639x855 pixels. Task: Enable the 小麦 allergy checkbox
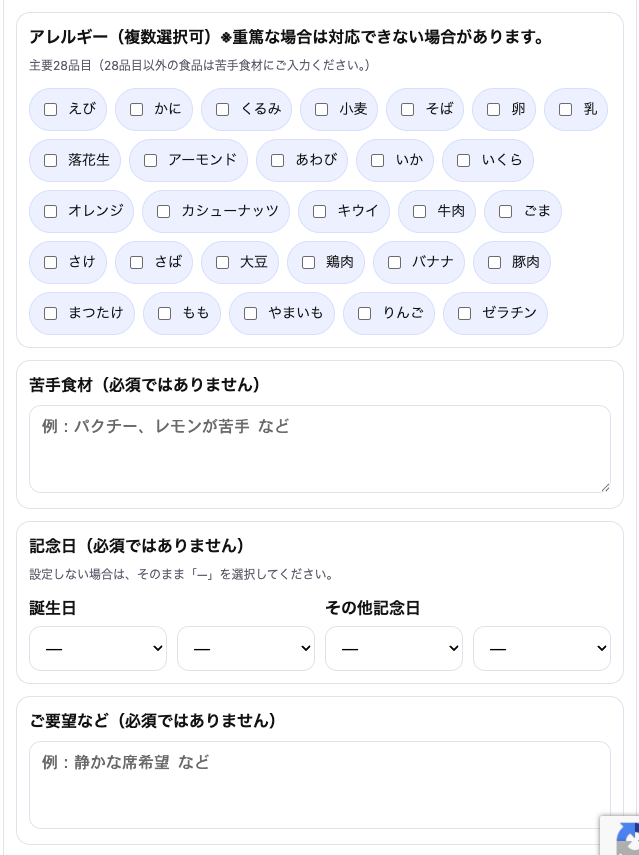tap(322, 110)
